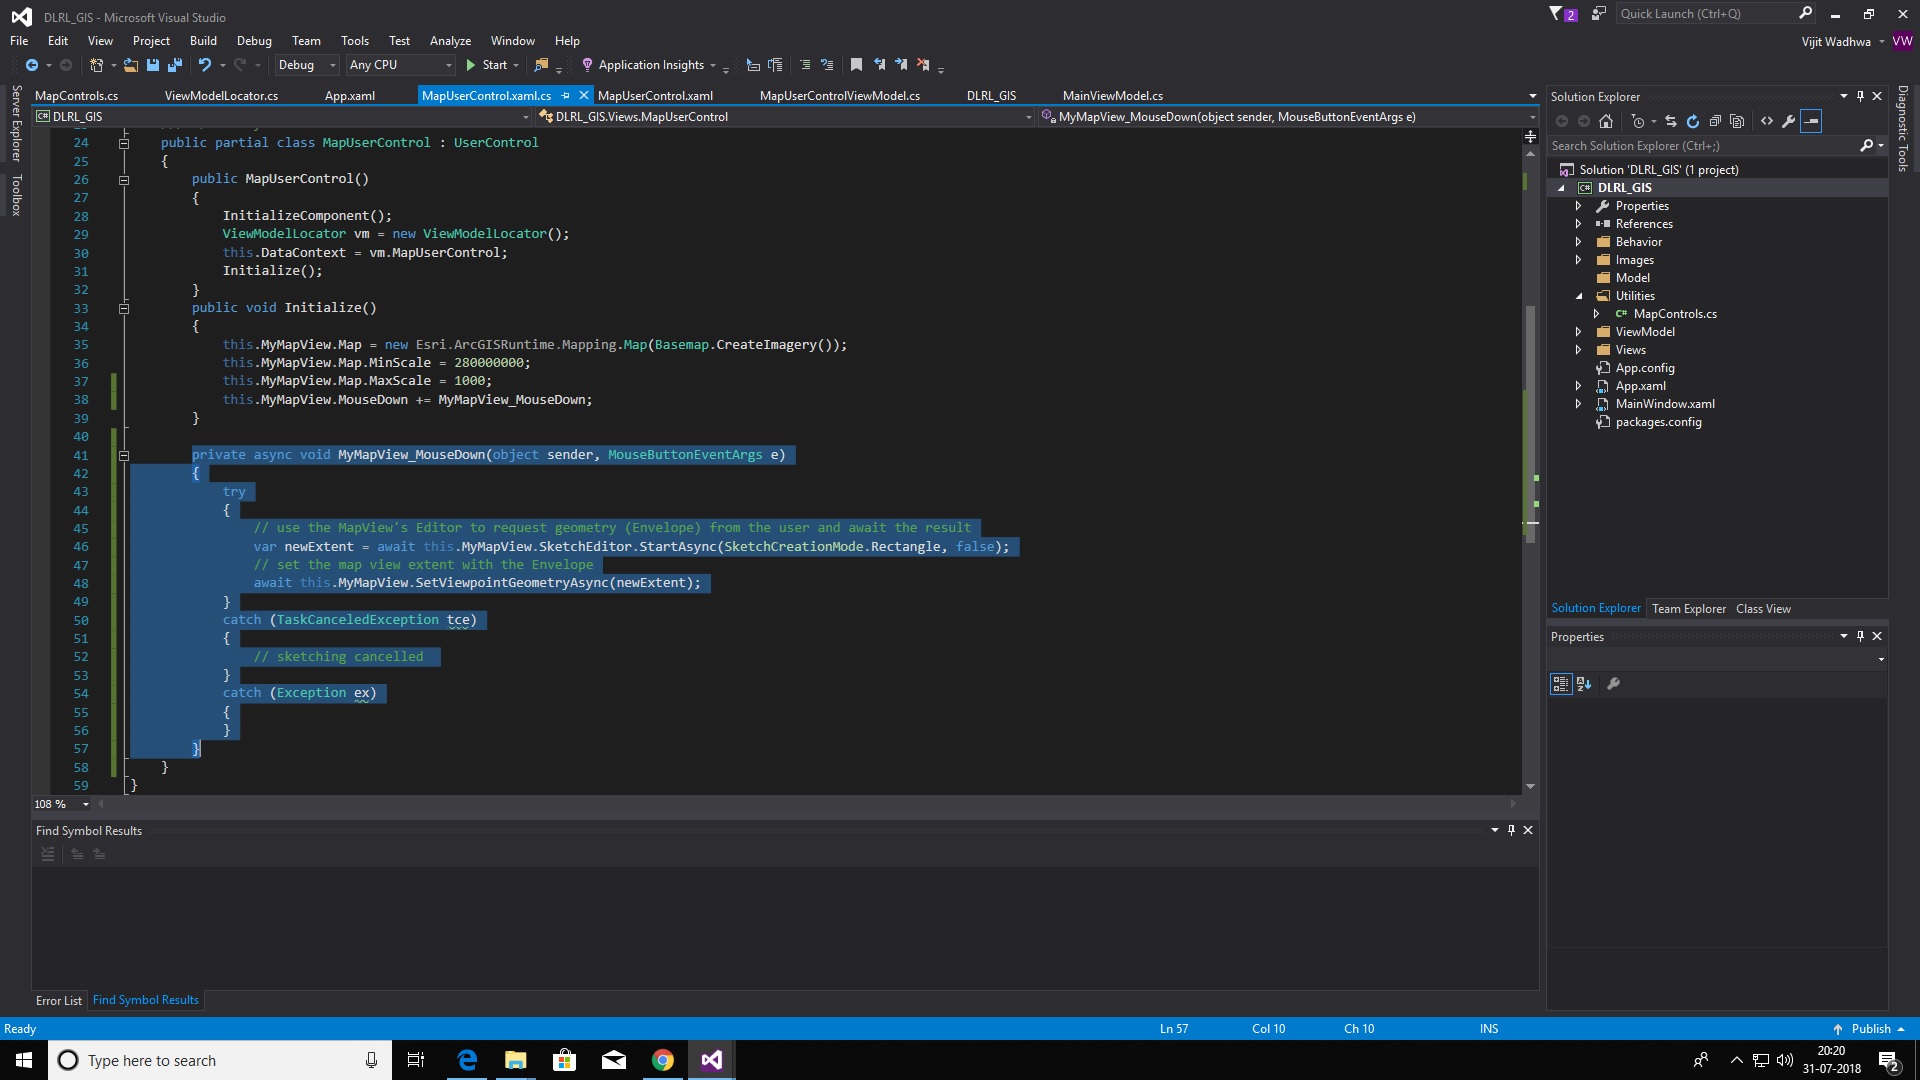Viewport: 1920px width, 1080px height.
Task: Toggle Show All Files in Solution Explorer
Action: [1737, 121]
